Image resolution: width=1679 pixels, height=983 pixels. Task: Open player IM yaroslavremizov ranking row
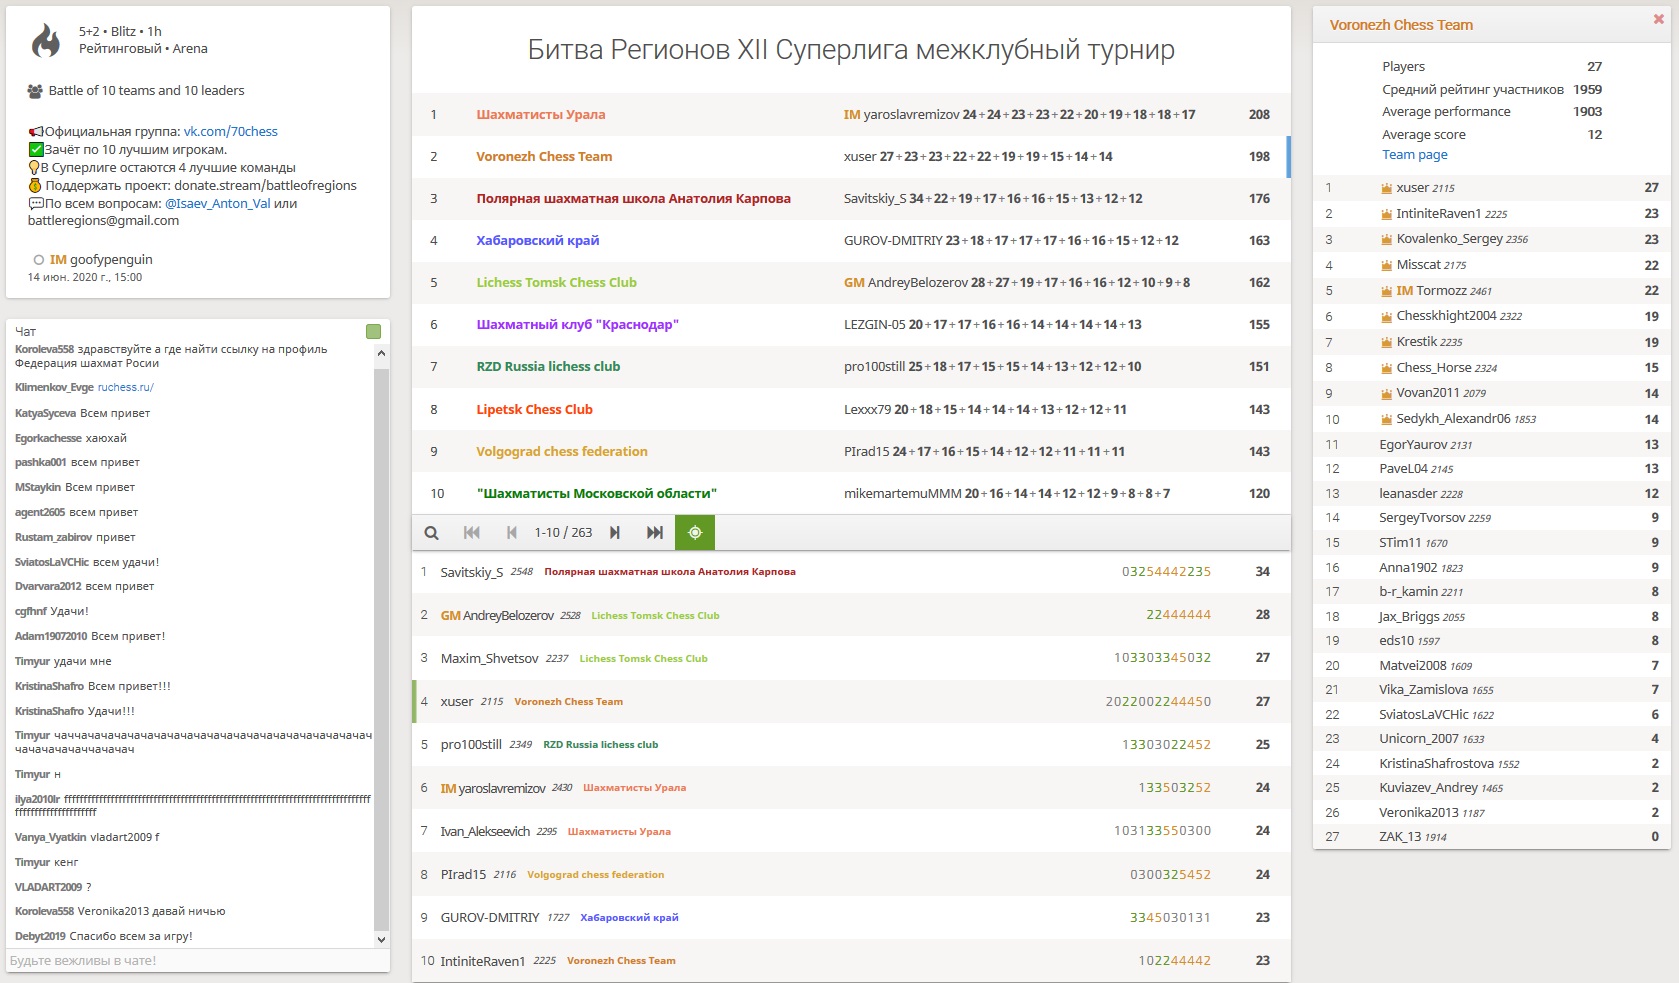[x=851, y=788]
